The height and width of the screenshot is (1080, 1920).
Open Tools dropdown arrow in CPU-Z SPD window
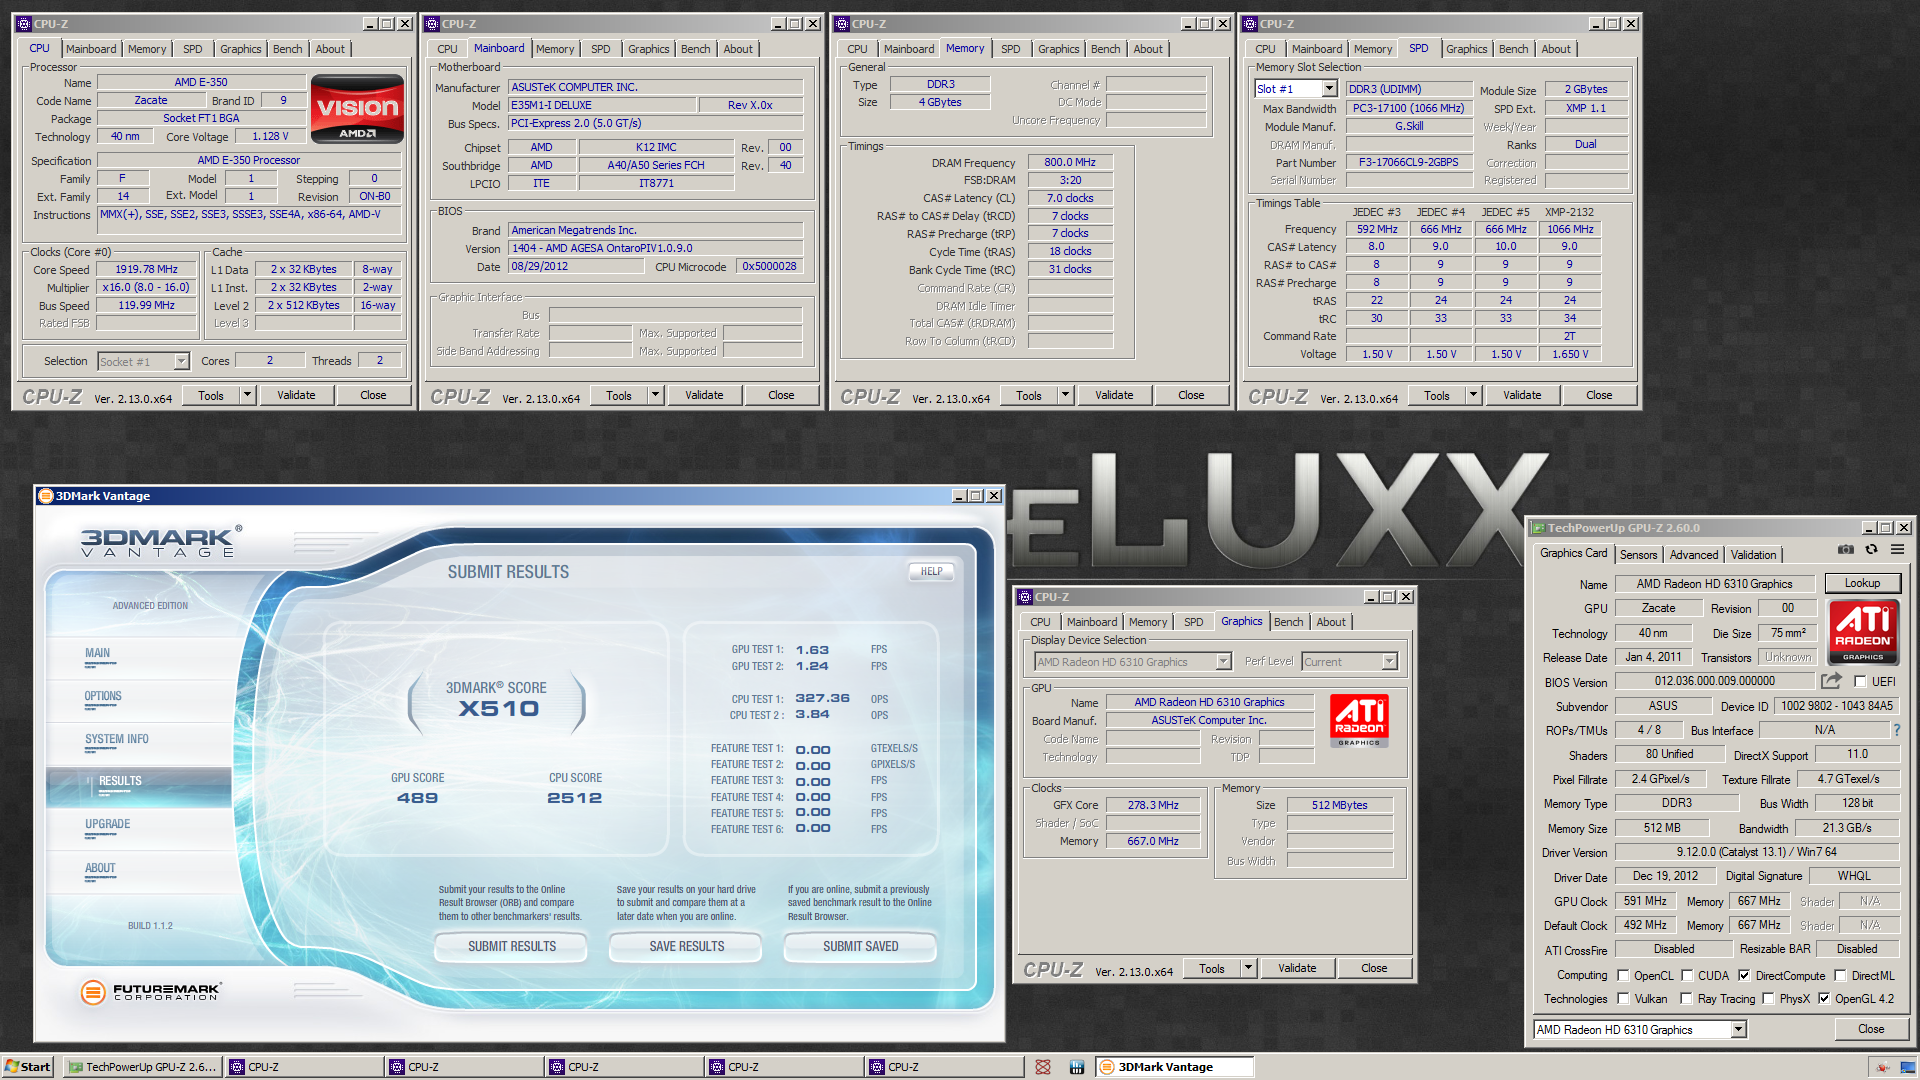click(1473, 395)
